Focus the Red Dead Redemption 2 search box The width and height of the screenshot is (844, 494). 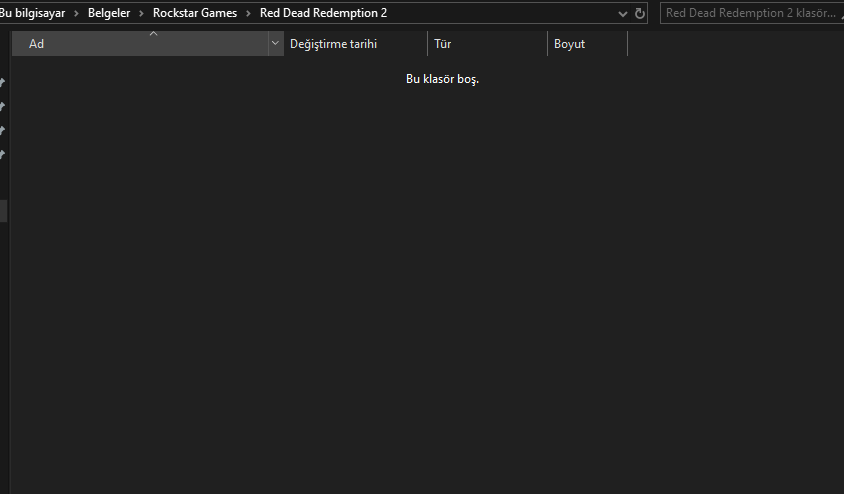751,13
